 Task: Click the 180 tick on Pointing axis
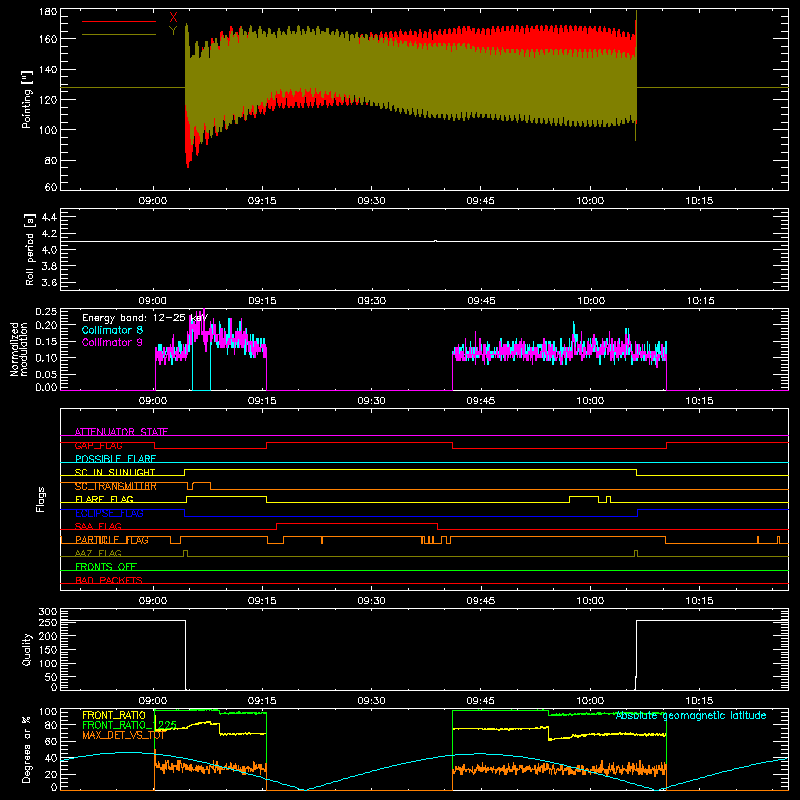point(48,12)
